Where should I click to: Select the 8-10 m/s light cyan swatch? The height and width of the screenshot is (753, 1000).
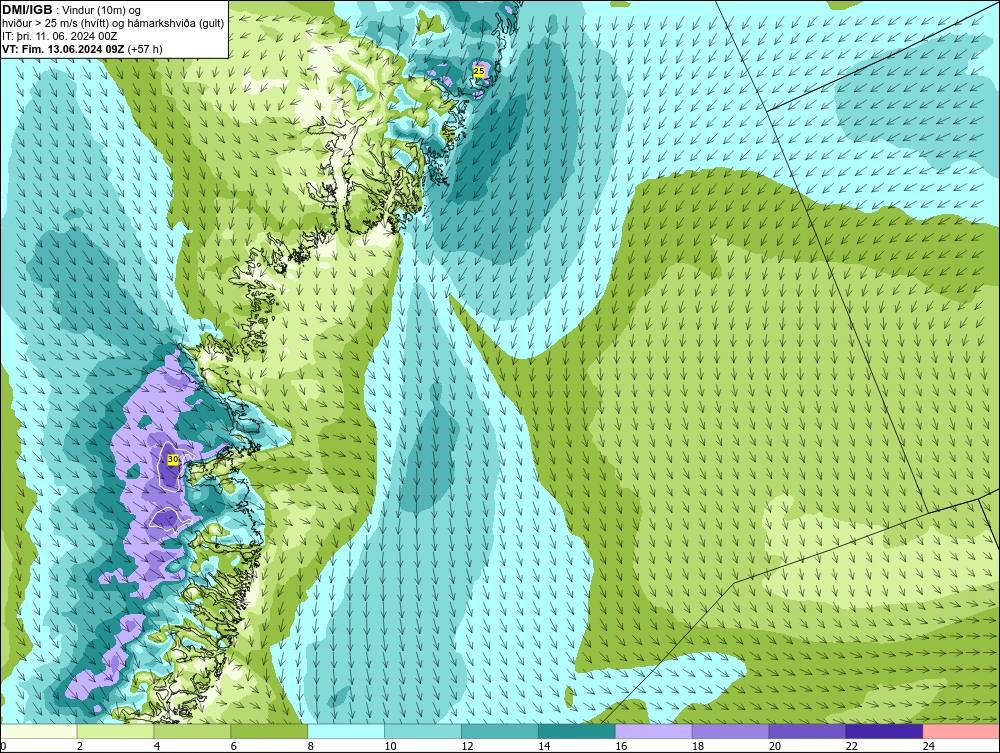point(346,731)
